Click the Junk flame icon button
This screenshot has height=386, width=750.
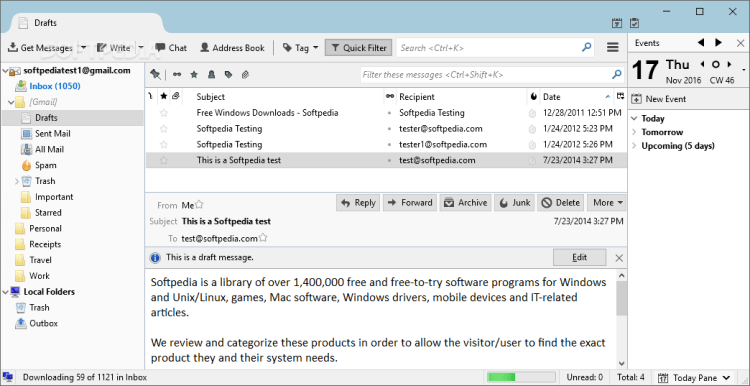point(514,203)
